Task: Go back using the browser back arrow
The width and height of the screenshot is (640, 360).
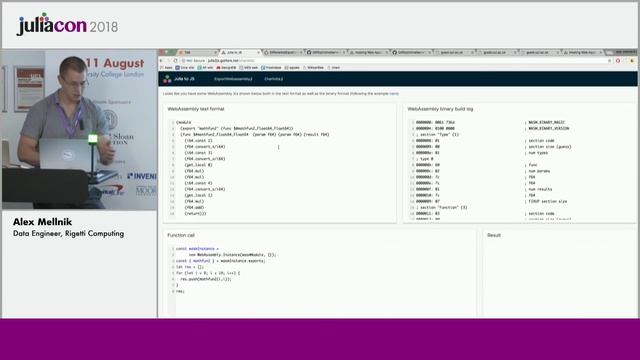Action: tap(162, 60)
